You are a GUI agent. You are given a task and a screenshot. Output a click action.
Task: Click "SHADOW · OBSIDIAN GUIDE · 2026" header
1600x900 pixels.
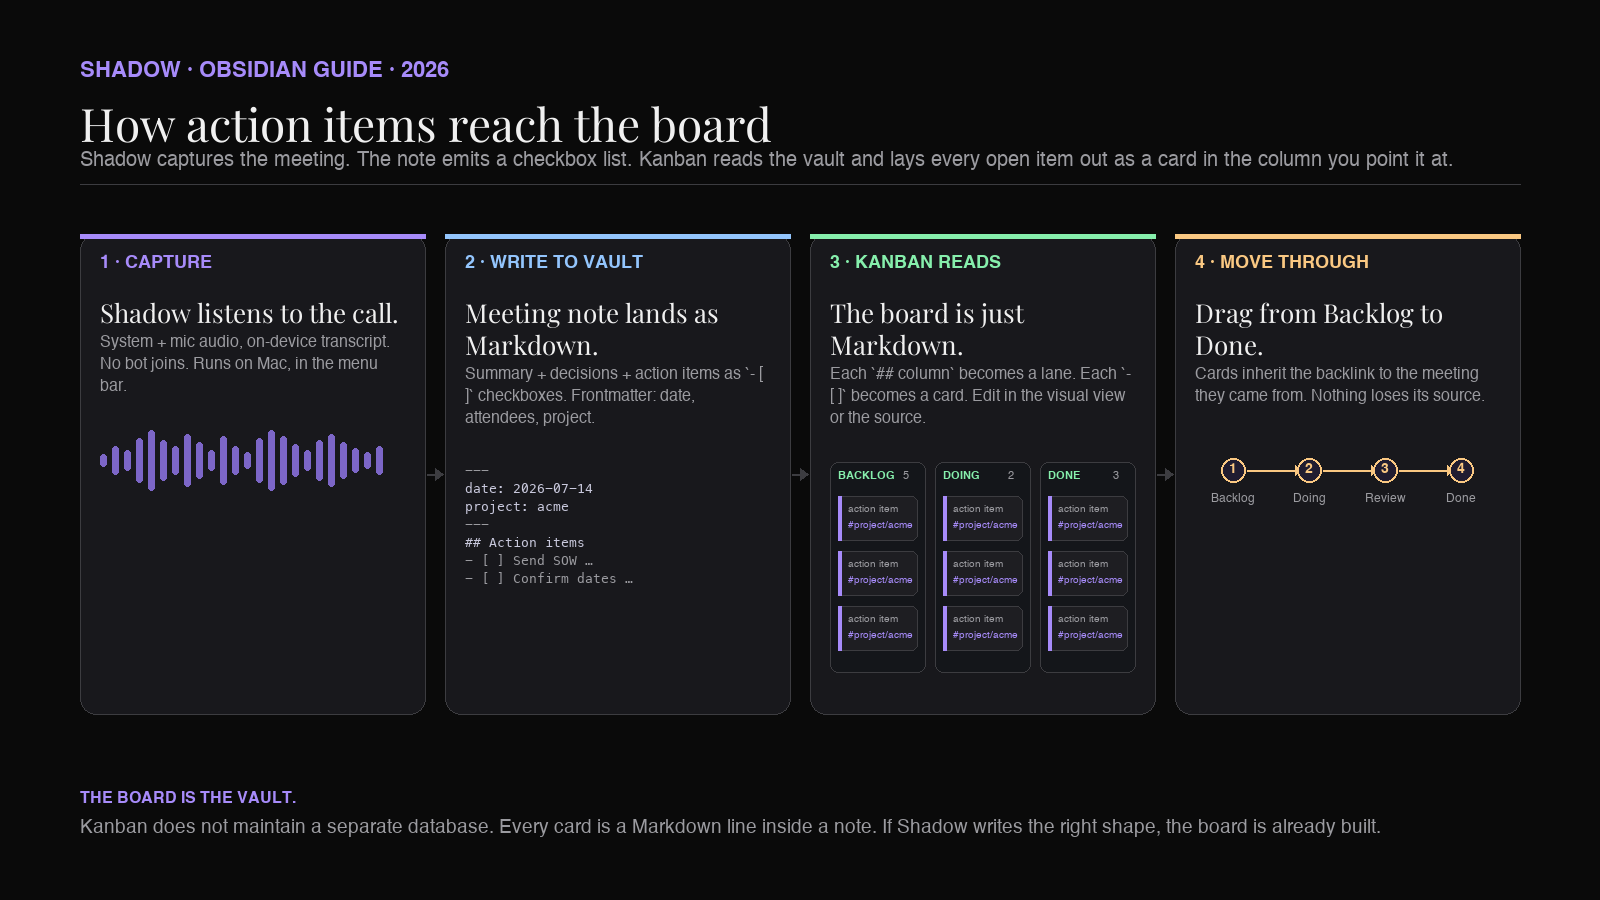click(x=265, y=70)
